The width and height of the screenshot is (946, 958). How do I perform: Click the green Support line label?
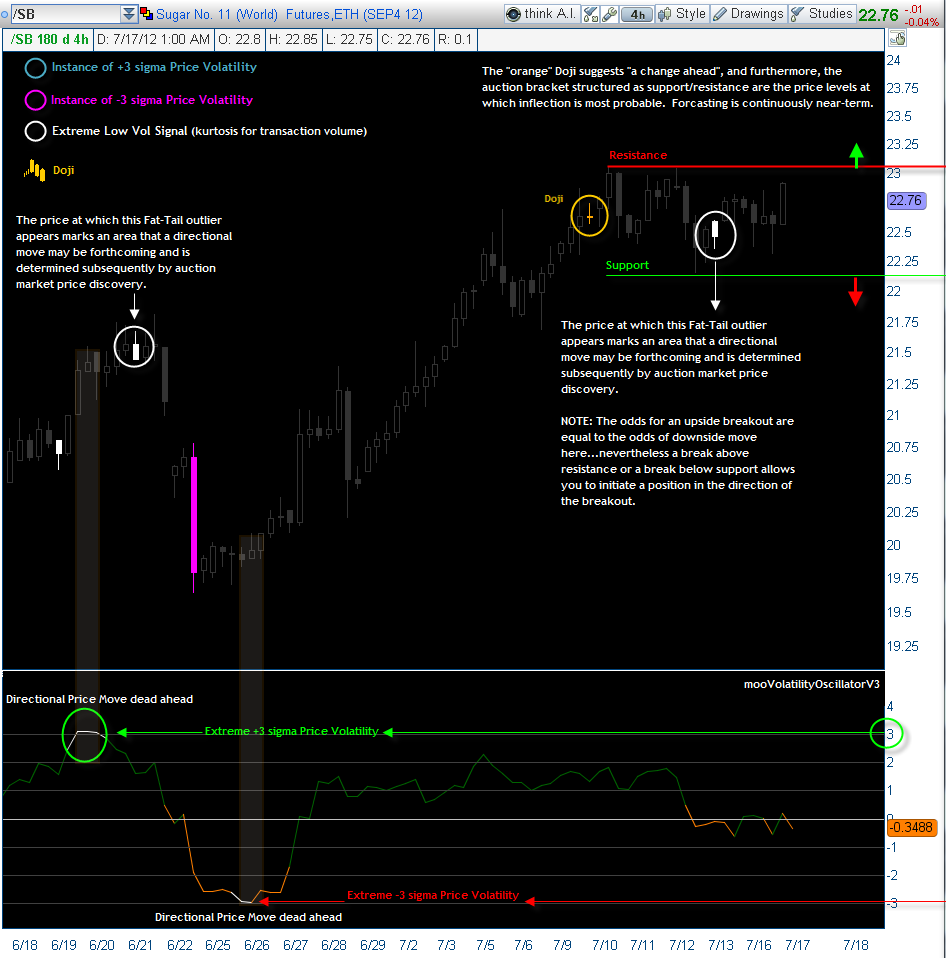click(x=627, y=265)
